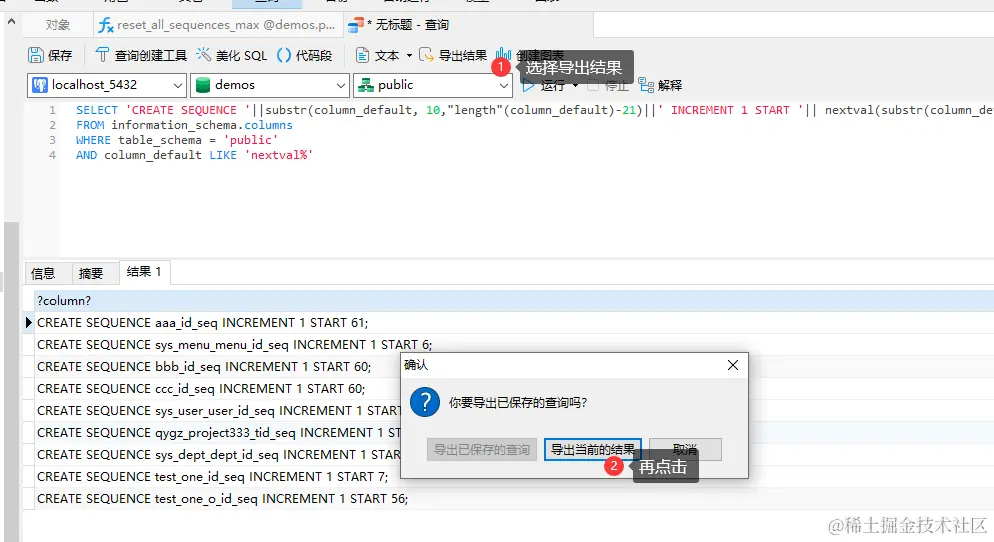The image size is (994, 542).
Task: Click line 4 AND column_default LIKE 'nextval%'
Action: 195,155
